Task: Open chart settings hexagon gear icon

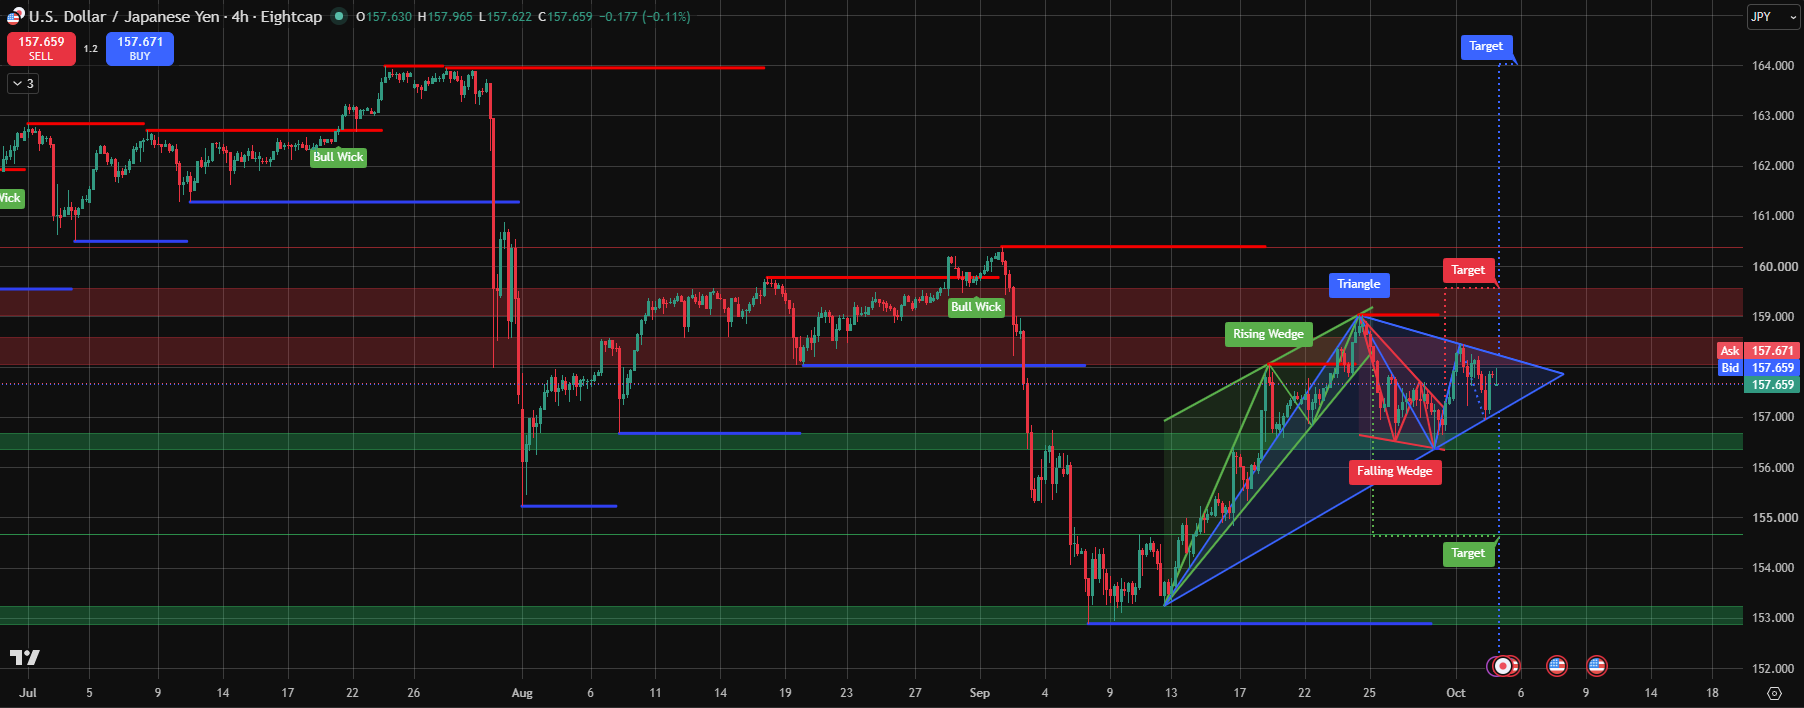Action: [x=1775, y=693]
